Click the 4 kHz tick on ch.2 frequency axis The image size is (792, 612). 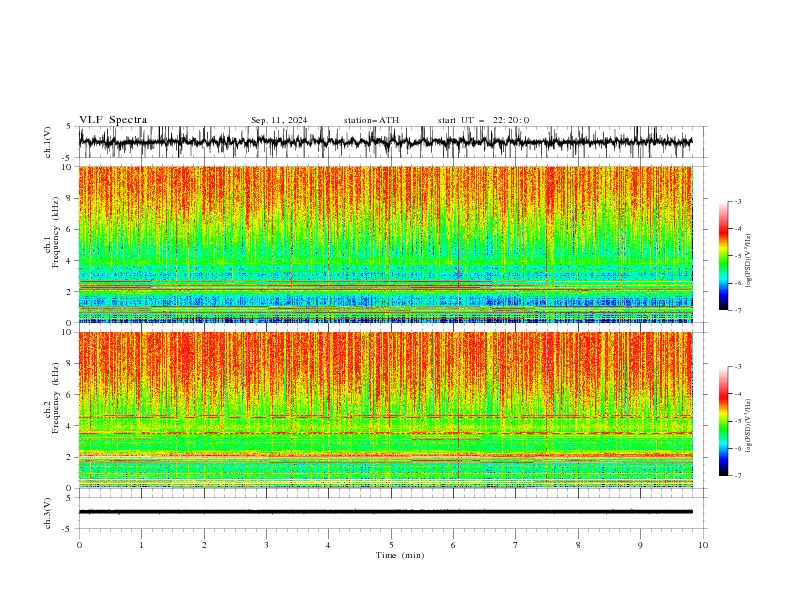coord(71,426)
